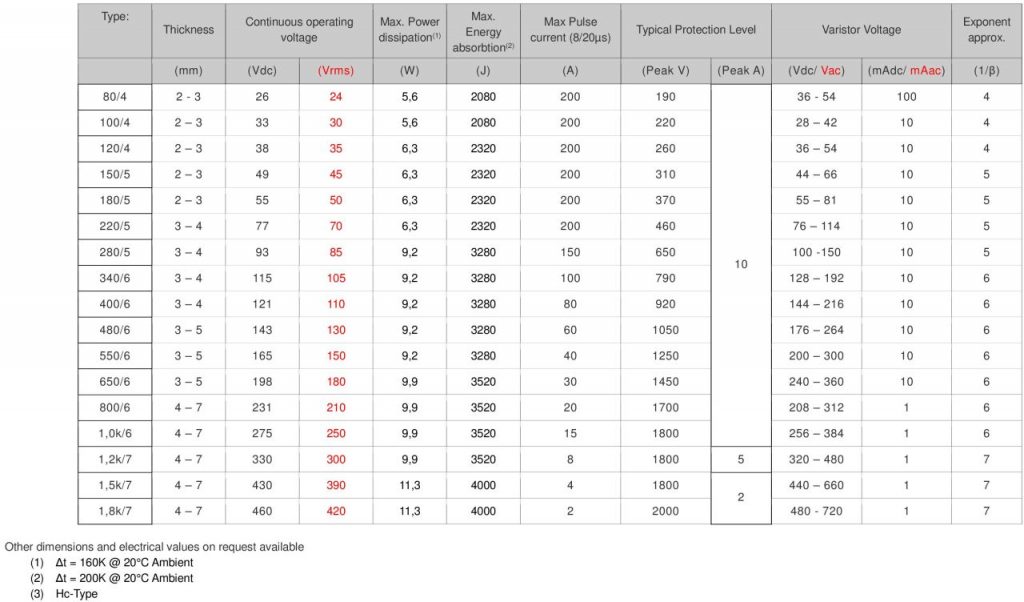The width and height of the screenshot is (1024, 602).
Task: Select the Peak A cell showing 5
Action: [741, 459]
